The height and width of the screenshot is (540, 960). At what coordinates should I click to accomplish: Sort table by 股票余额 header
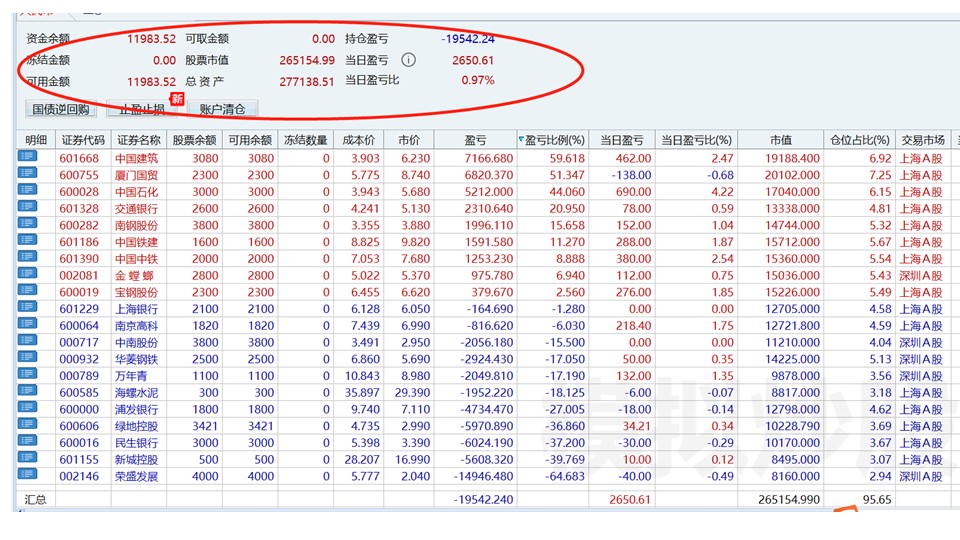(195, 140)
